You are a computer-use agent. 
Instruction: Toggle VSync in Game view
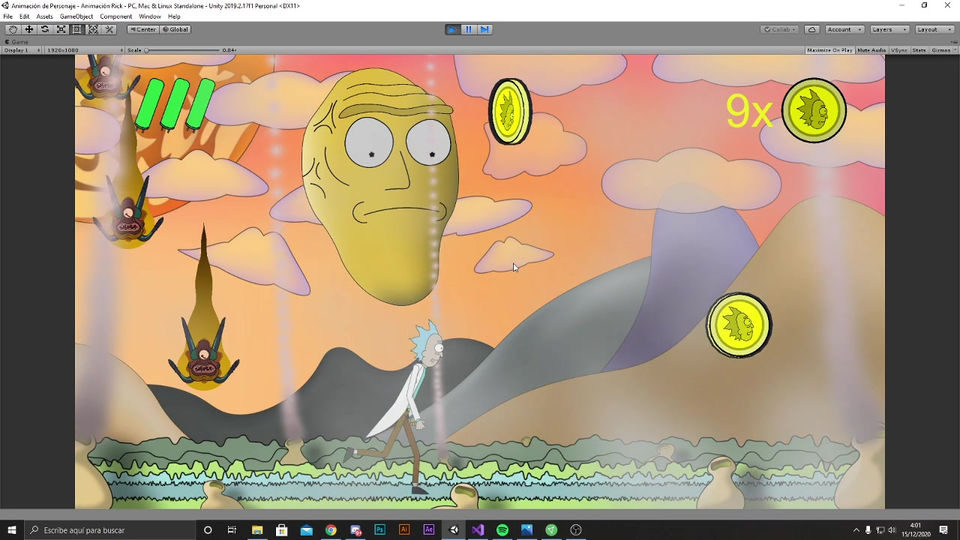(x=899, y=50)
